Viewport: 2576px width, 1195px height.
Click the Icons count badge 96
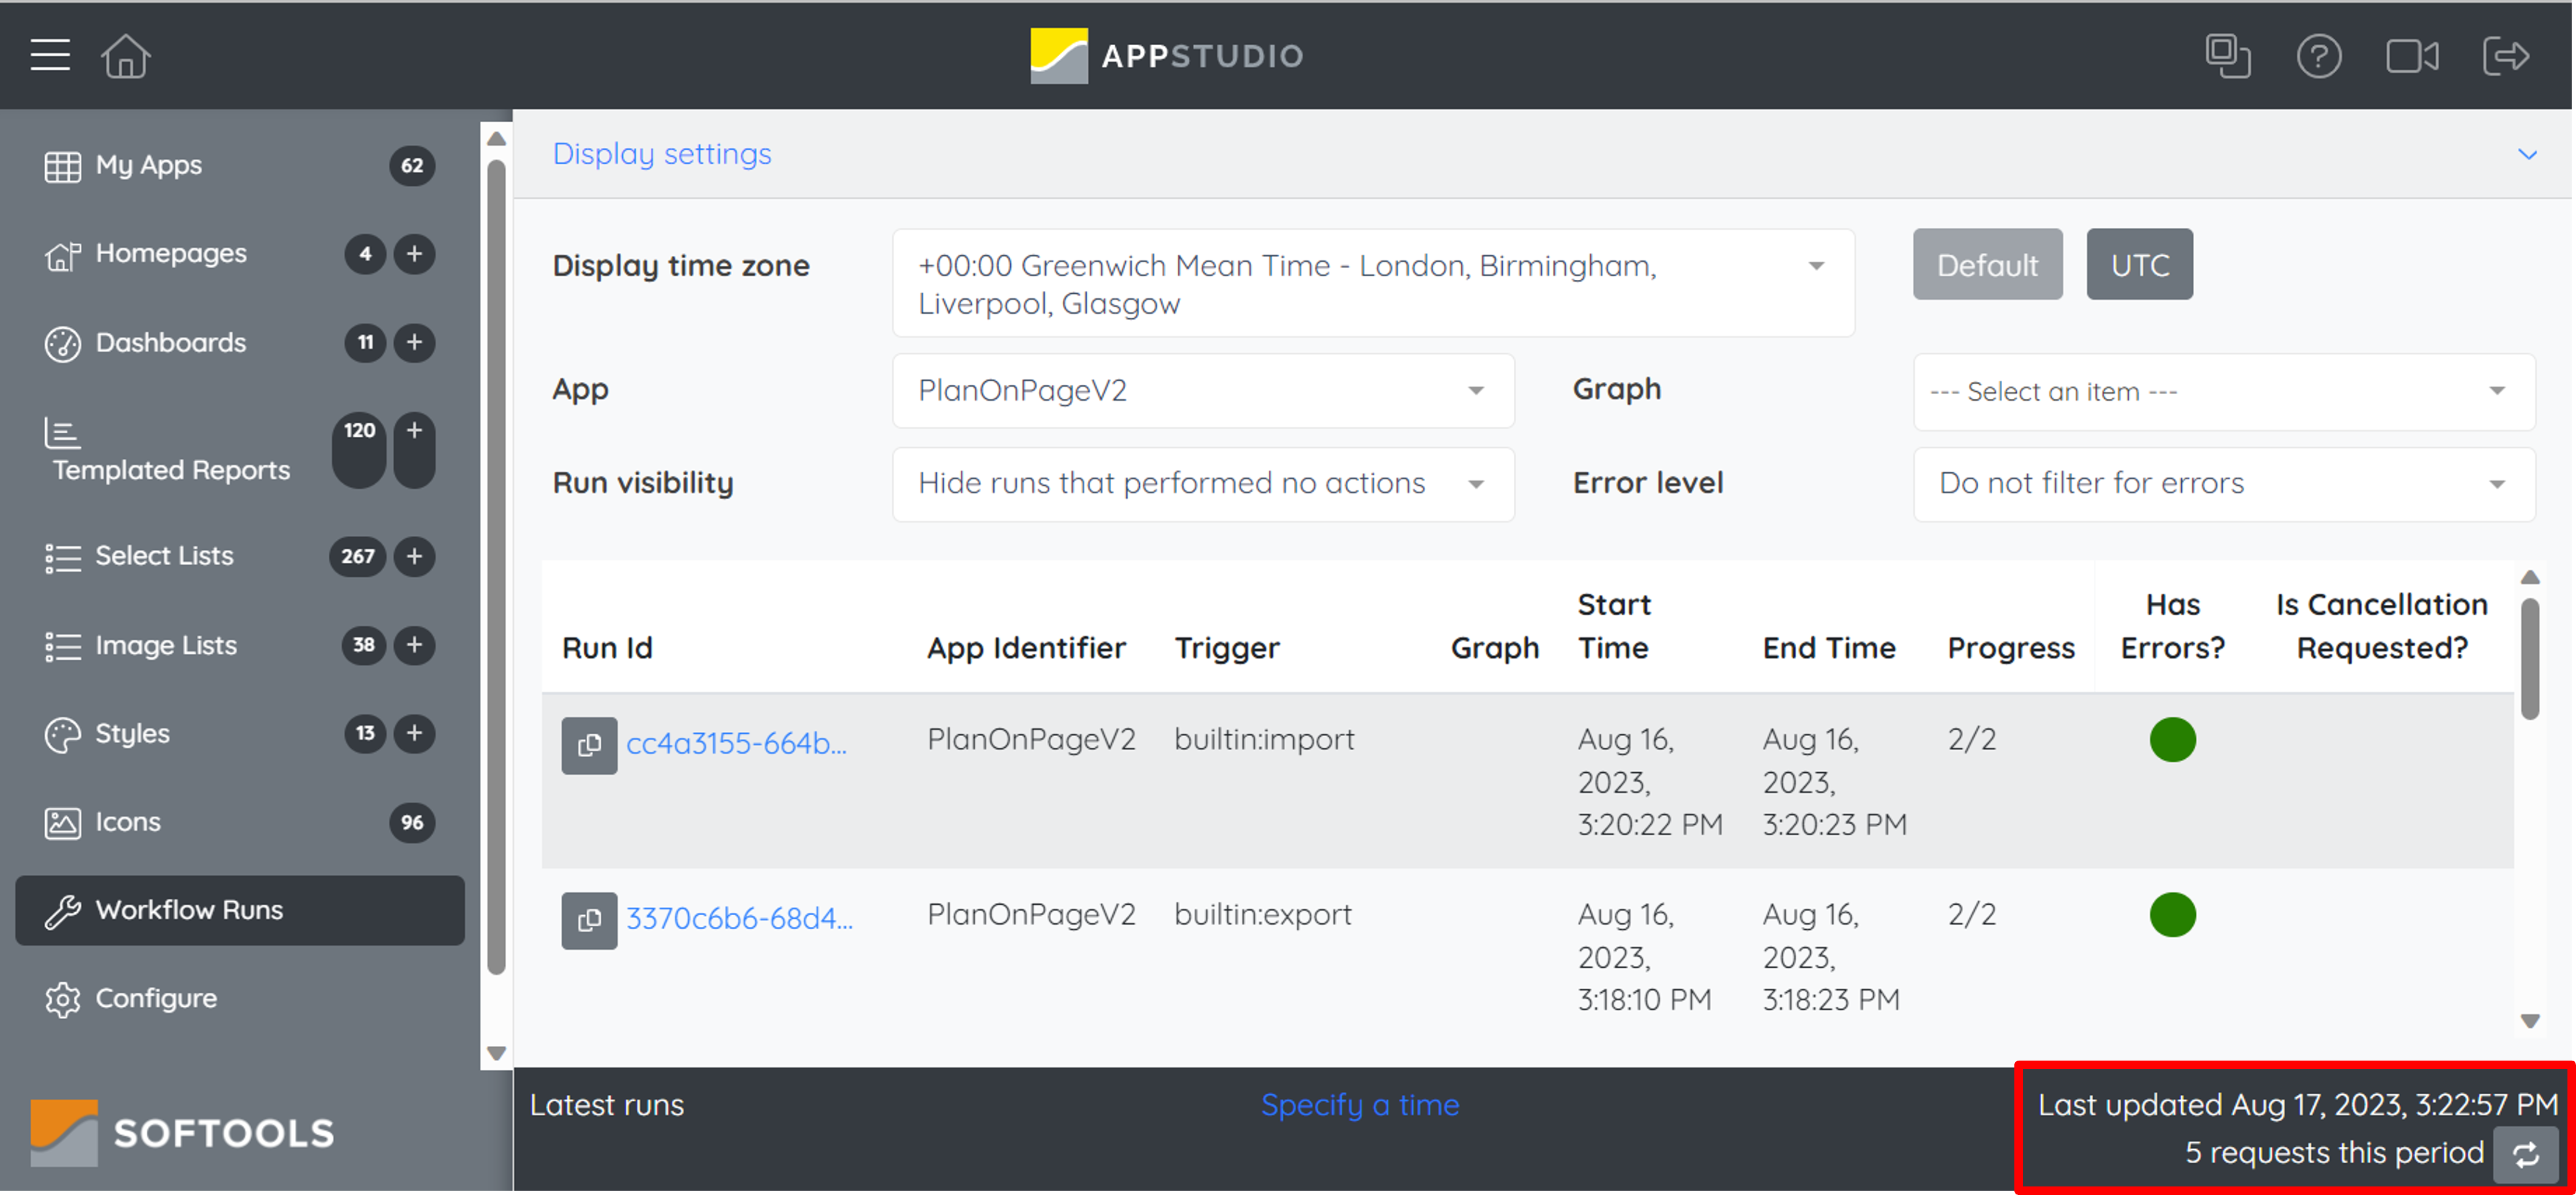point(412,823)
